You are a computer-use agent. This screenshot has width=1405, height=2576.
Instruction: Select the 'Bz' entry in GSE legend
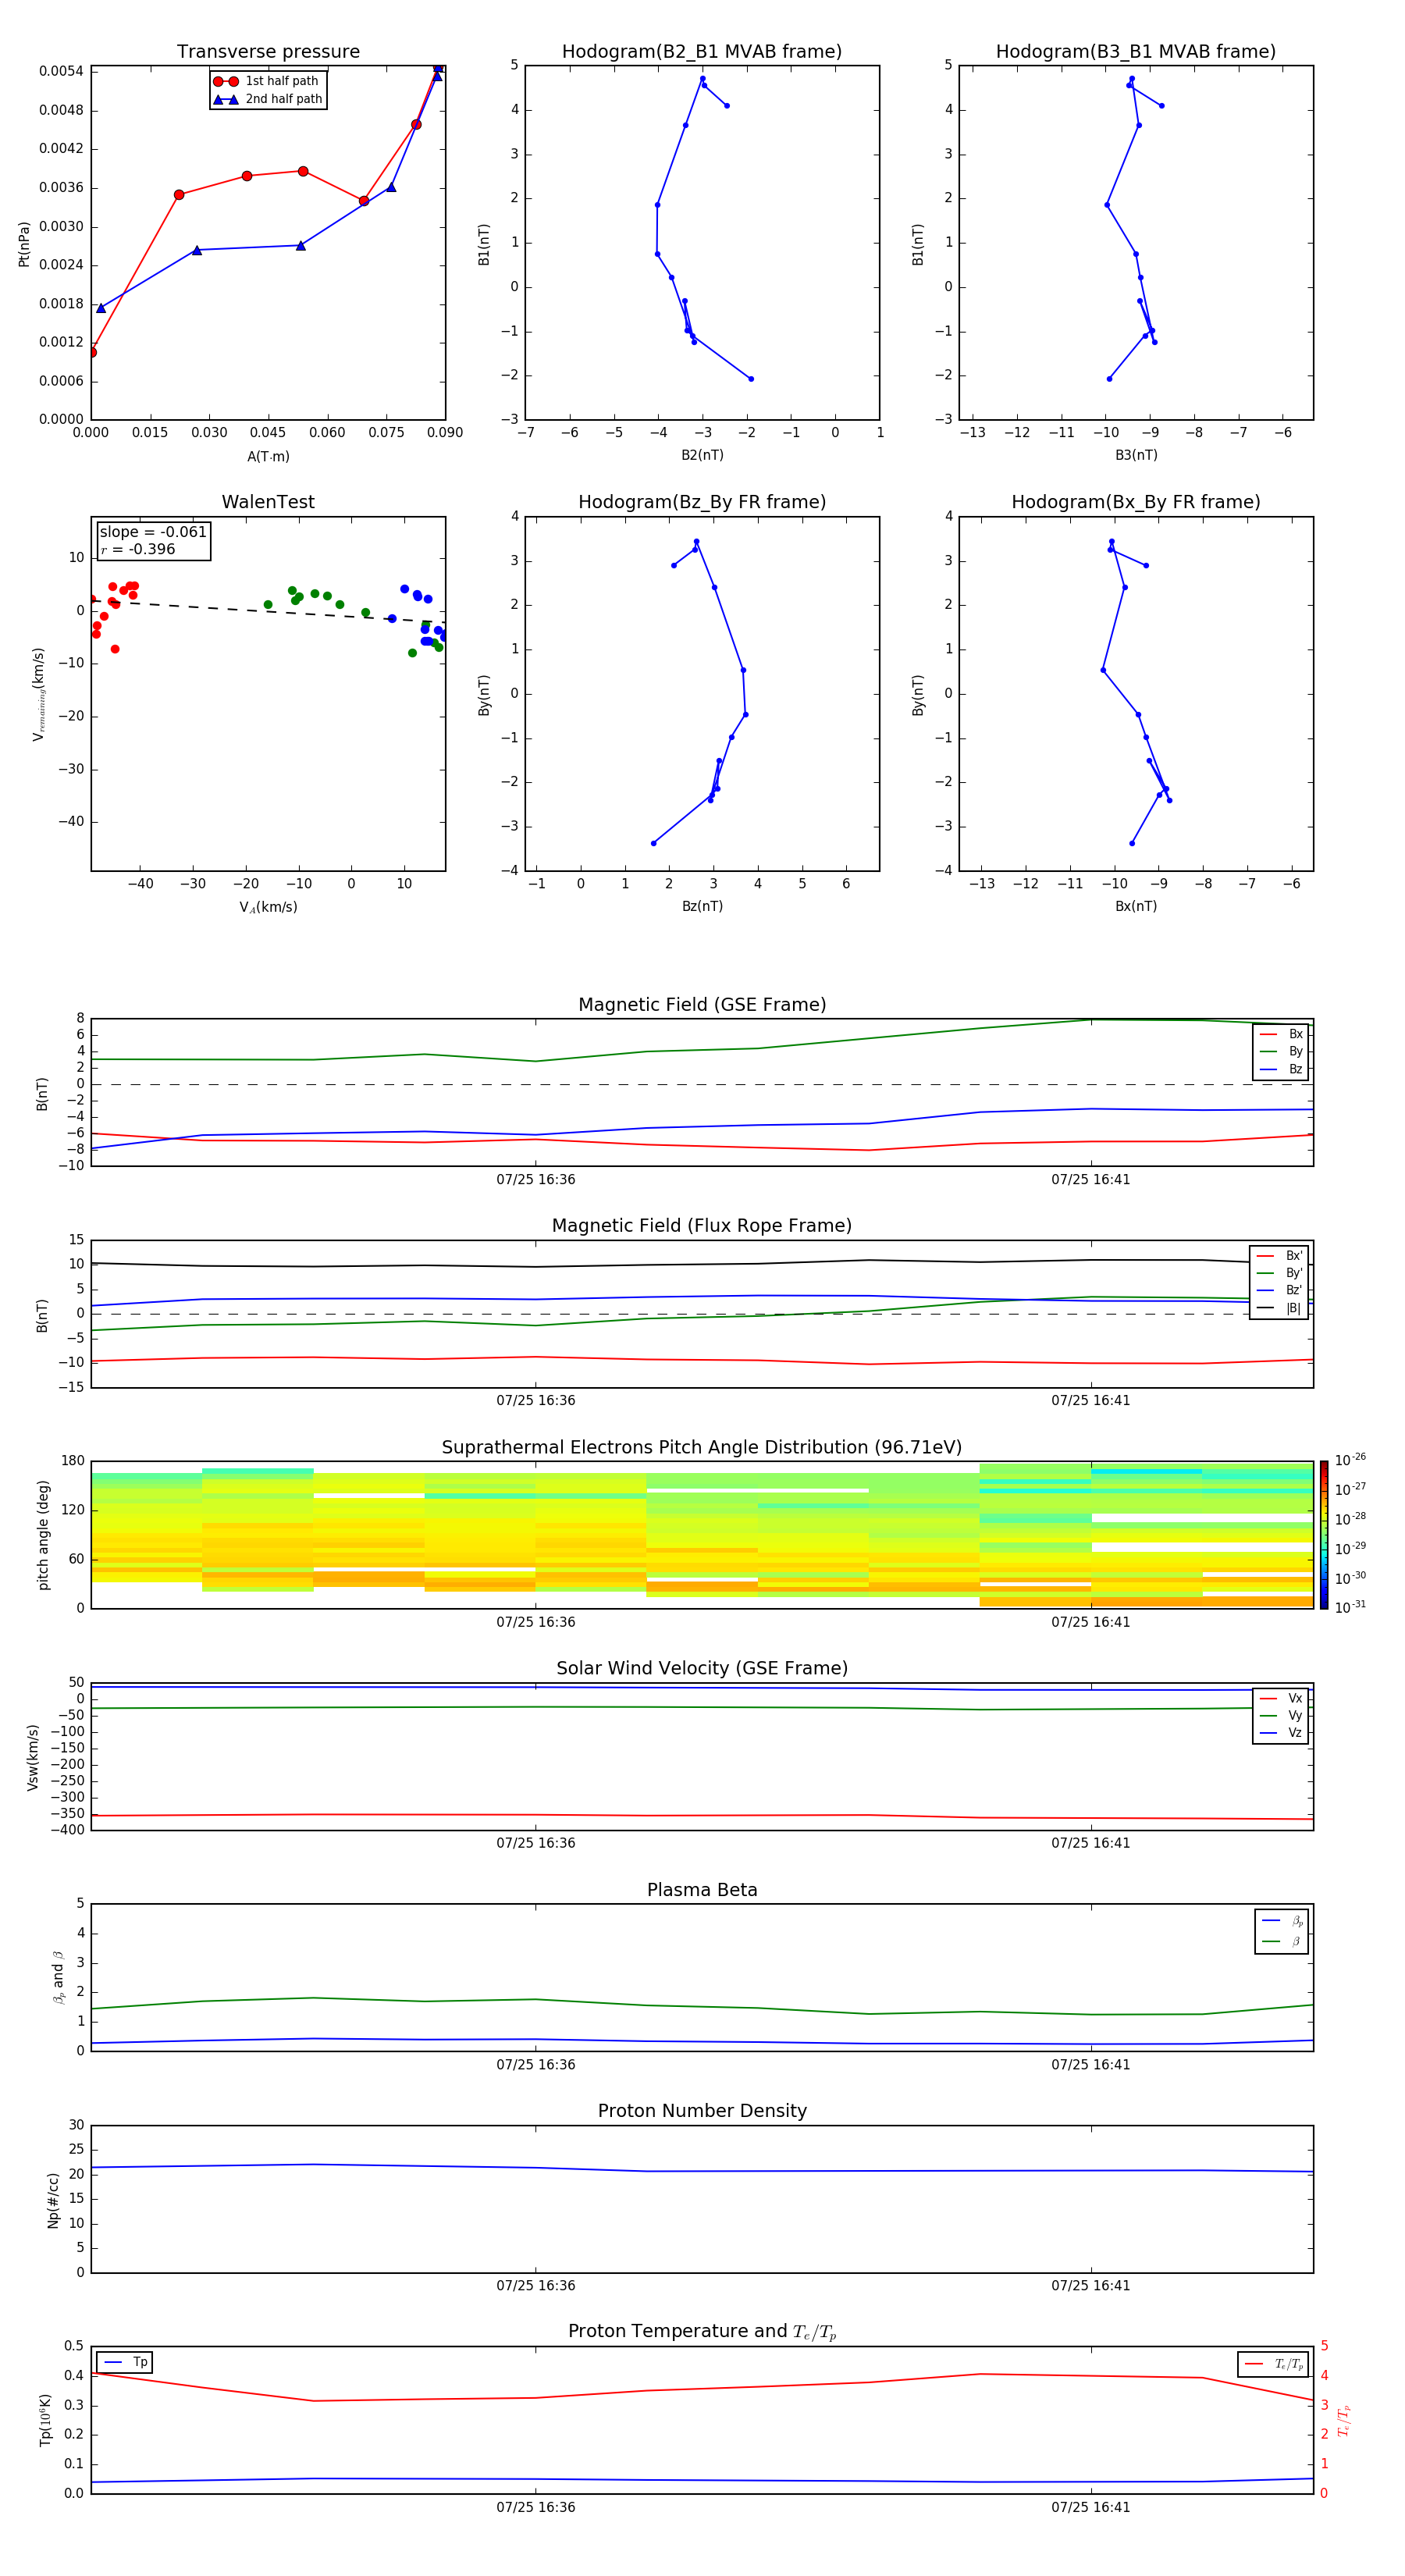tap(1281, 1069)
